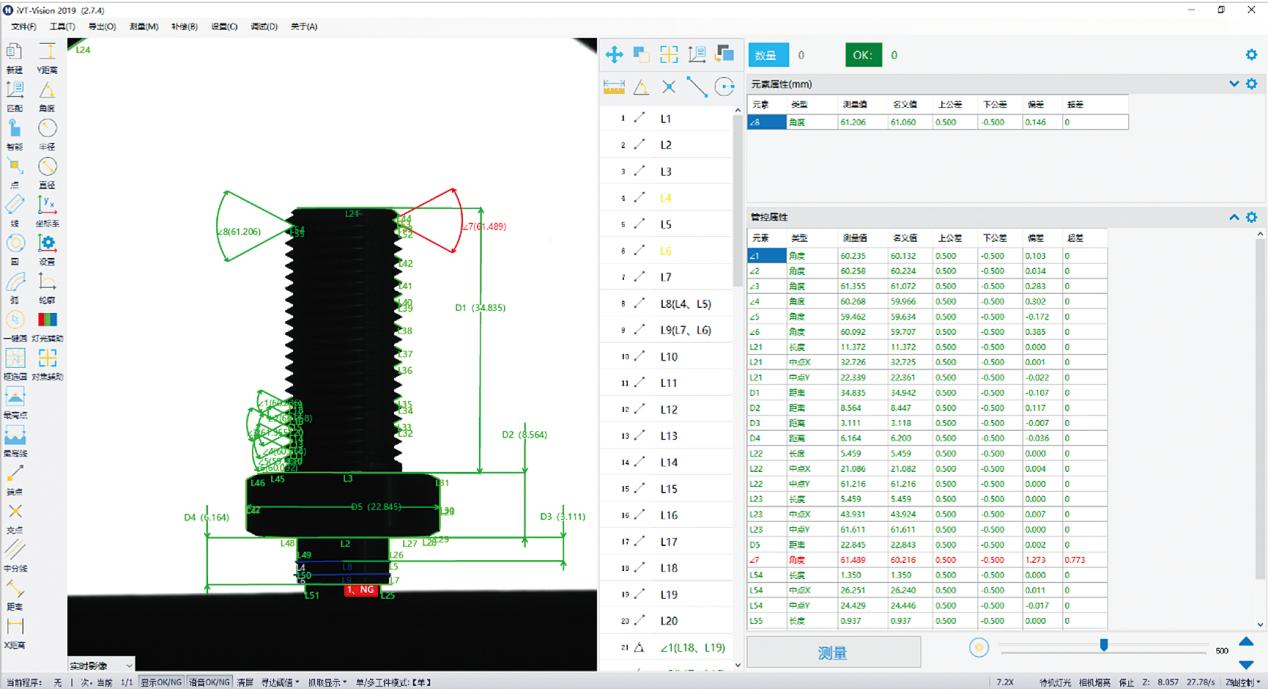
Task: Select the 半径 (radius) tool in left toolbar
Action: click(x=47, y=131)
